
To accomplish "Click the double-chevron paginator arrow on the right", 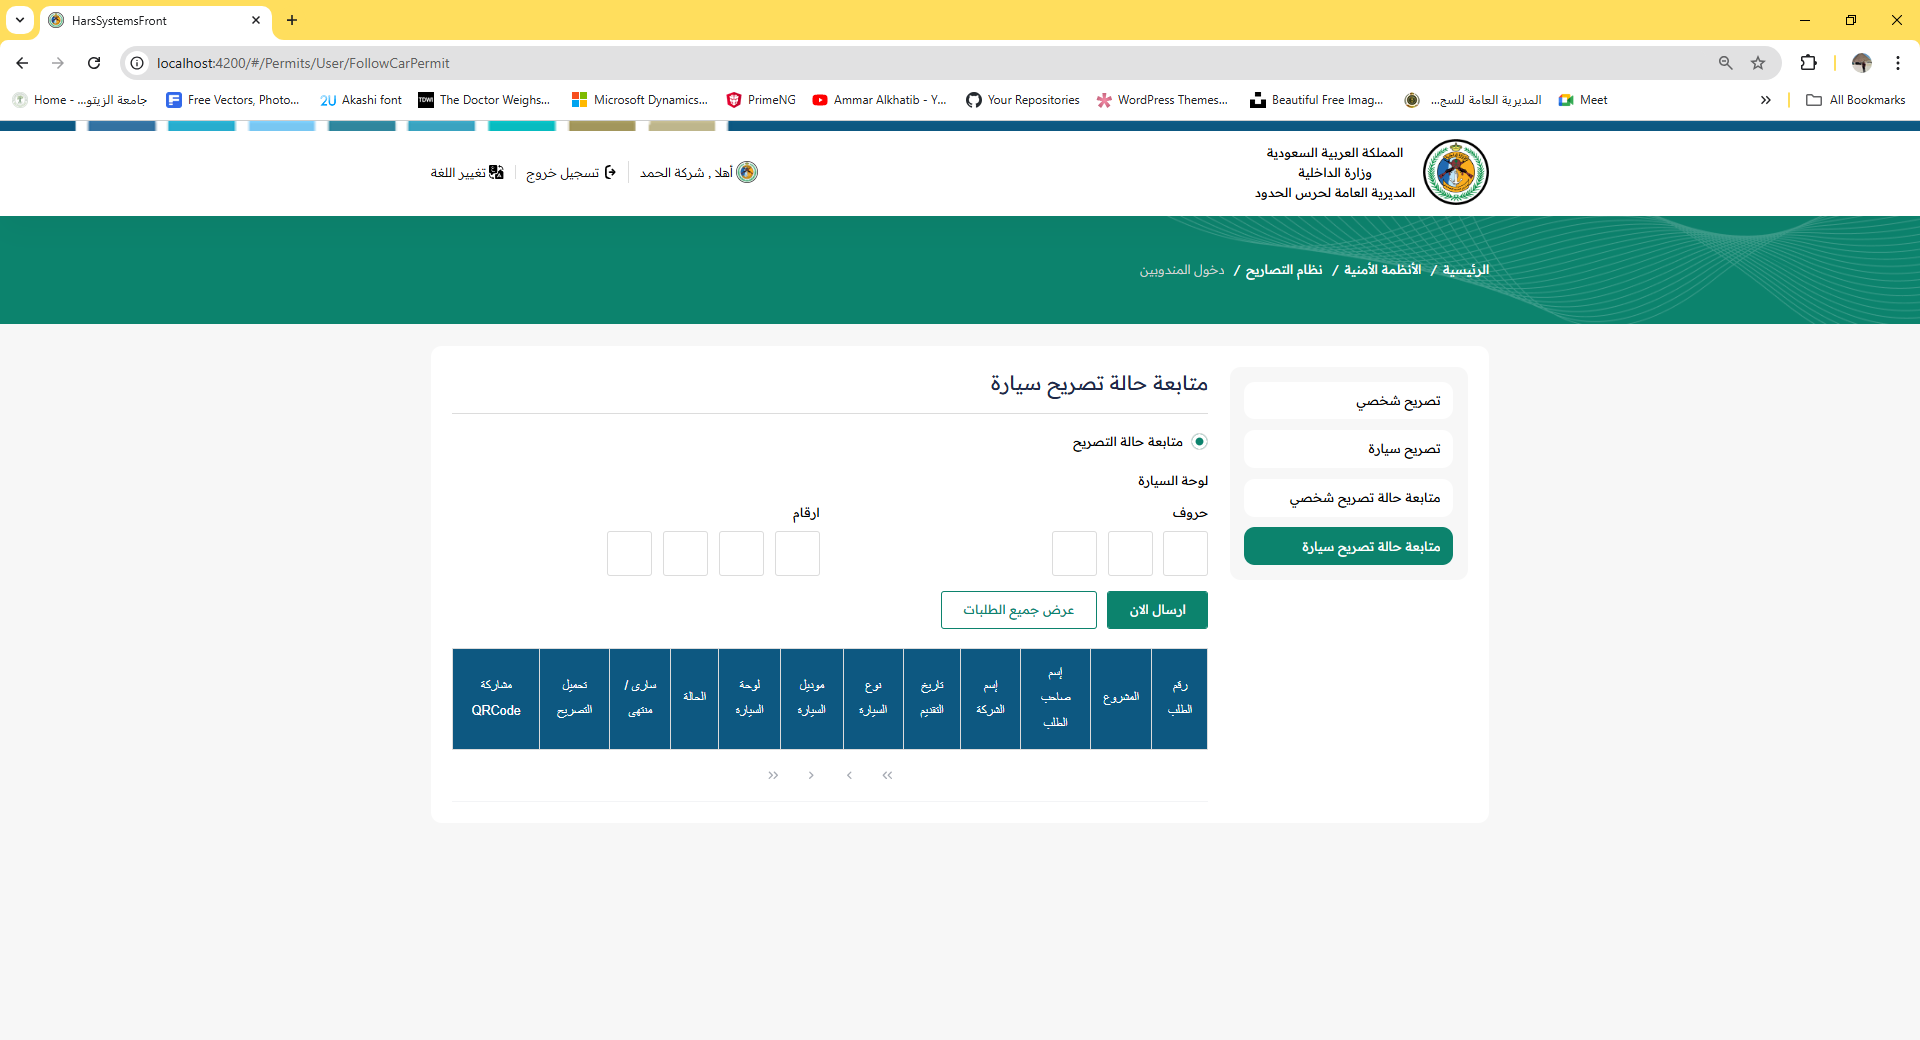I will click(x=887, y=775).
